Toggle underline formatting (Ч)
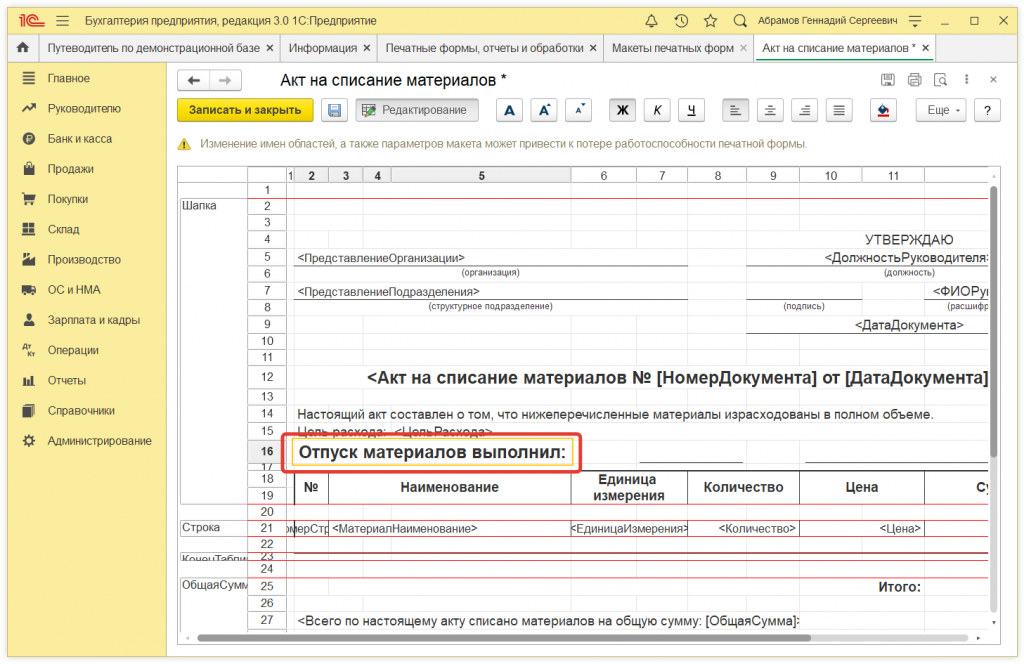Viewport: 1024px width, 664px height. click(691, 111)
